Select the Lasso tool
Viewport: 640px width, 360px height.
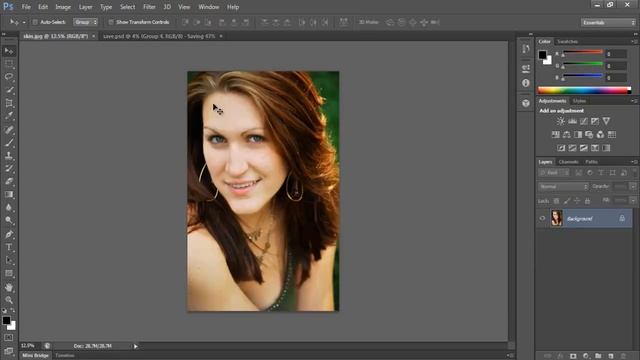pos(9,77)
